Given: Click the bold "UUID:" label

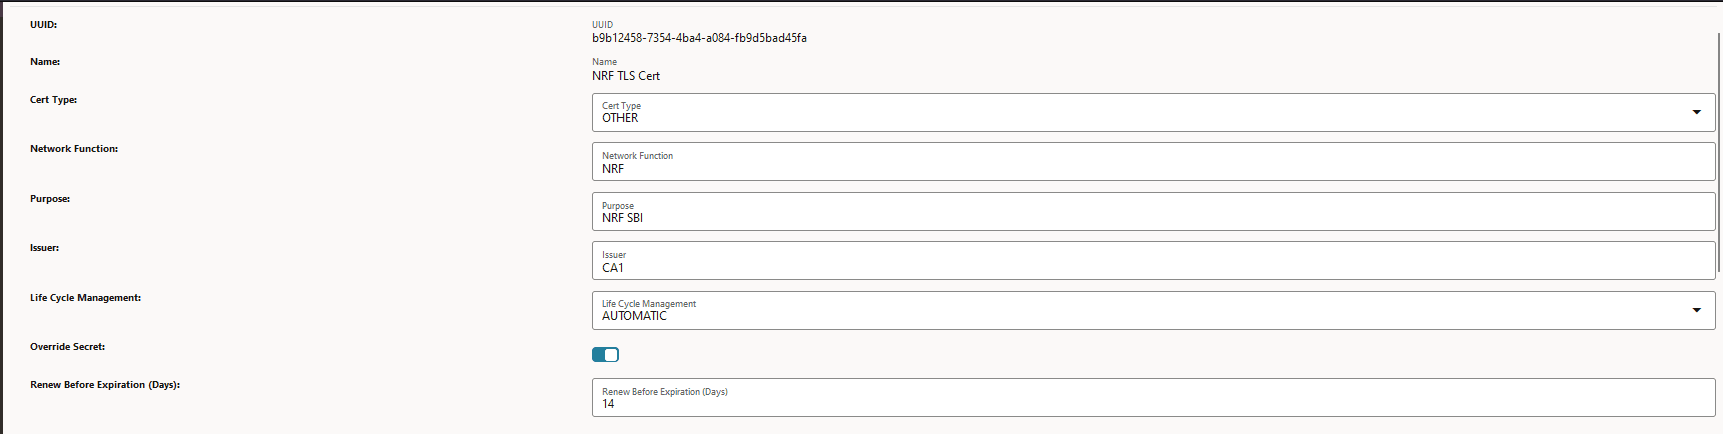Looking at the screenshot, I should (x=43, y=24).
